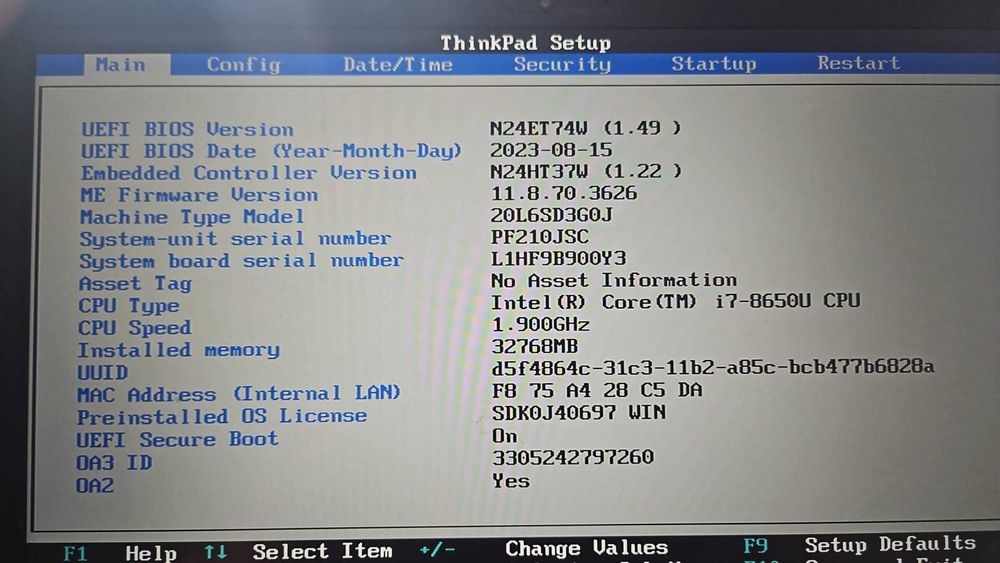The width and height of the screenshot is (1000, 563).
Task: Click the CPU Type label
Action: coord(129,305)
